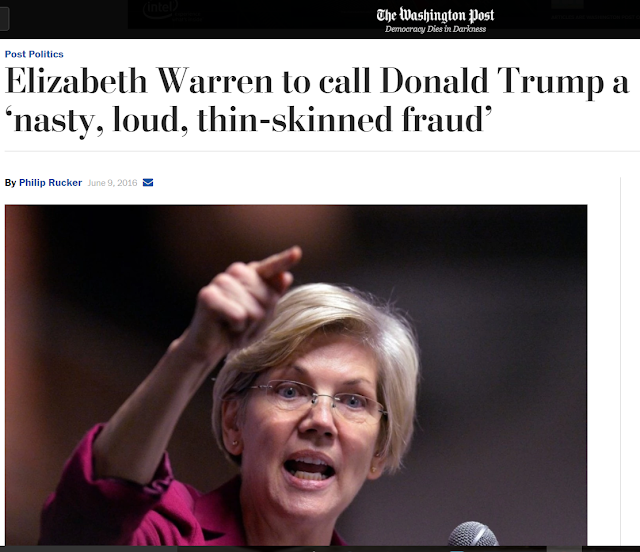This screenshot has width=640, height=552.
Task: Click the microphone in the article photo
Action: [473, 533]
